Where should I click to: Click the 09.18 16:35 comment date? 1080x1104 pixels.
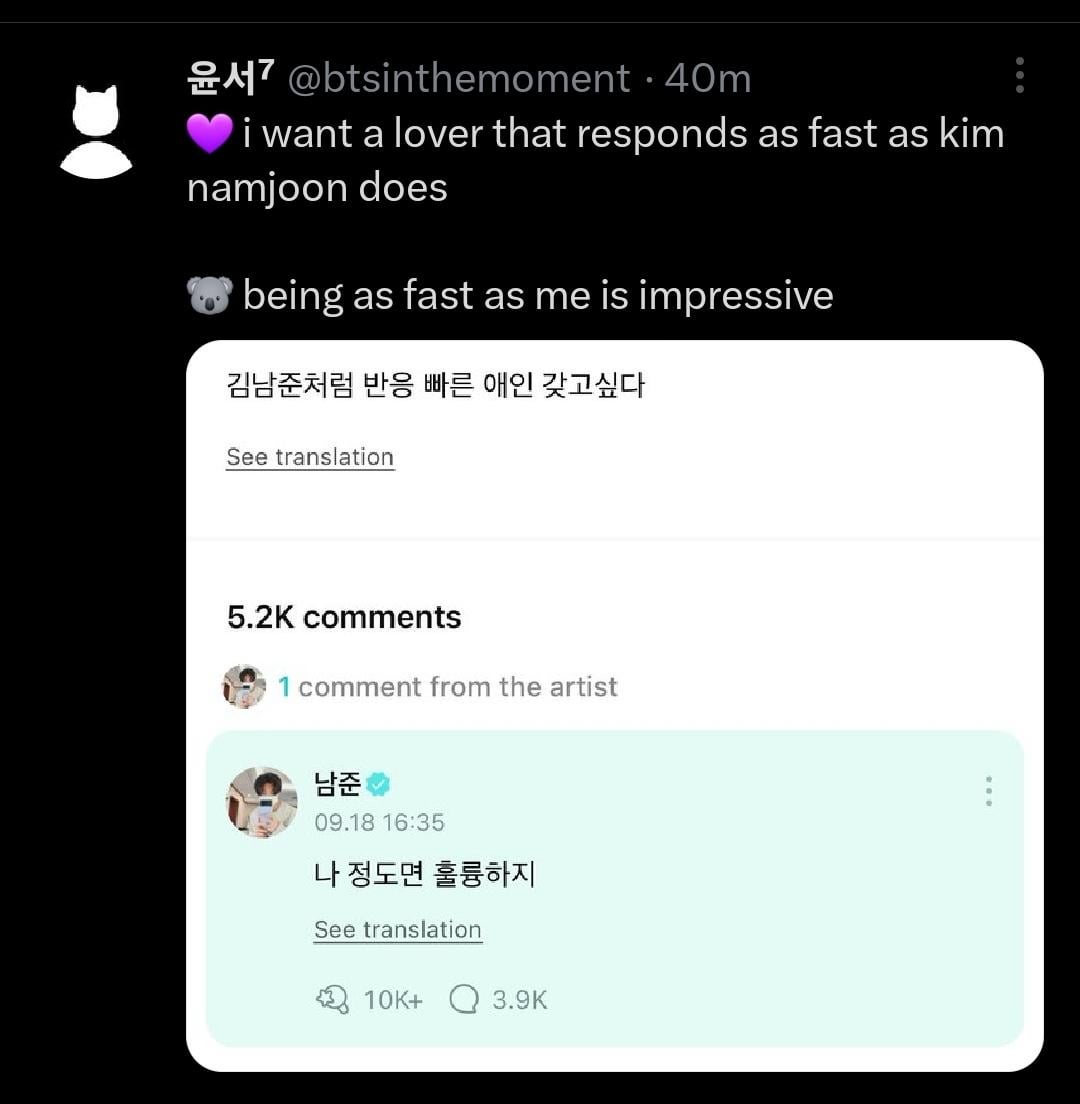tap(379, 822)
